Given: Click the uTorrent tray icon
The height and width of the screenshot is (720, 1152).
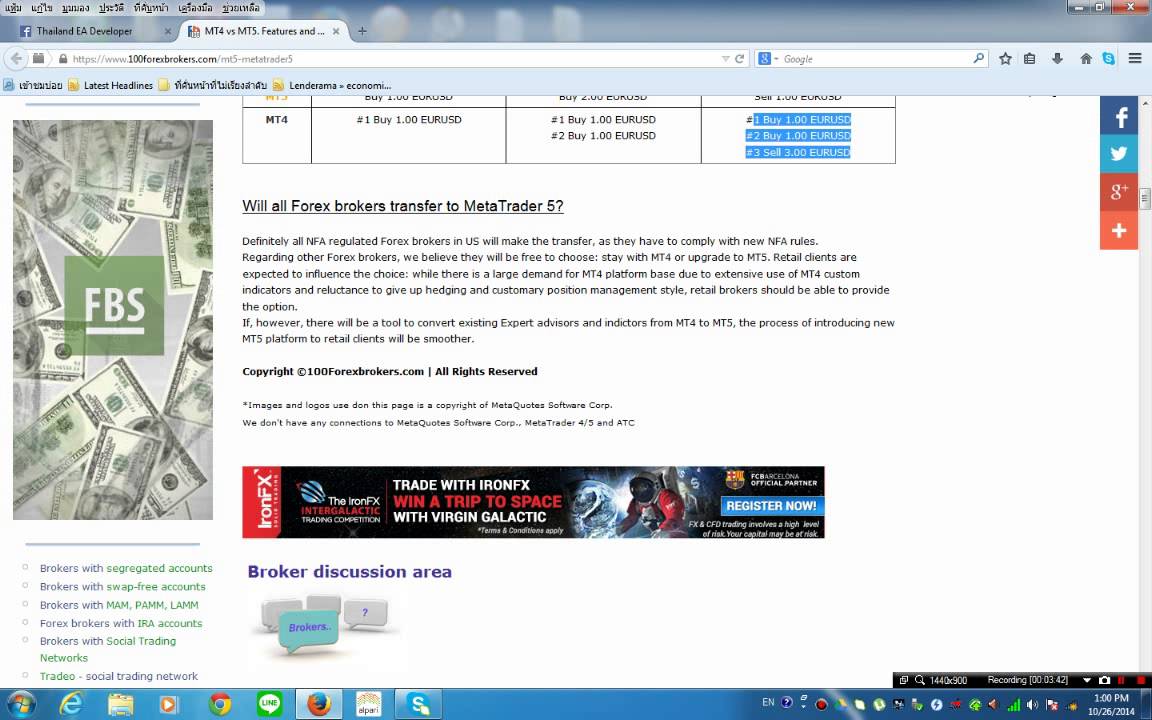Looking at the screenshot, I should (879, 705).
